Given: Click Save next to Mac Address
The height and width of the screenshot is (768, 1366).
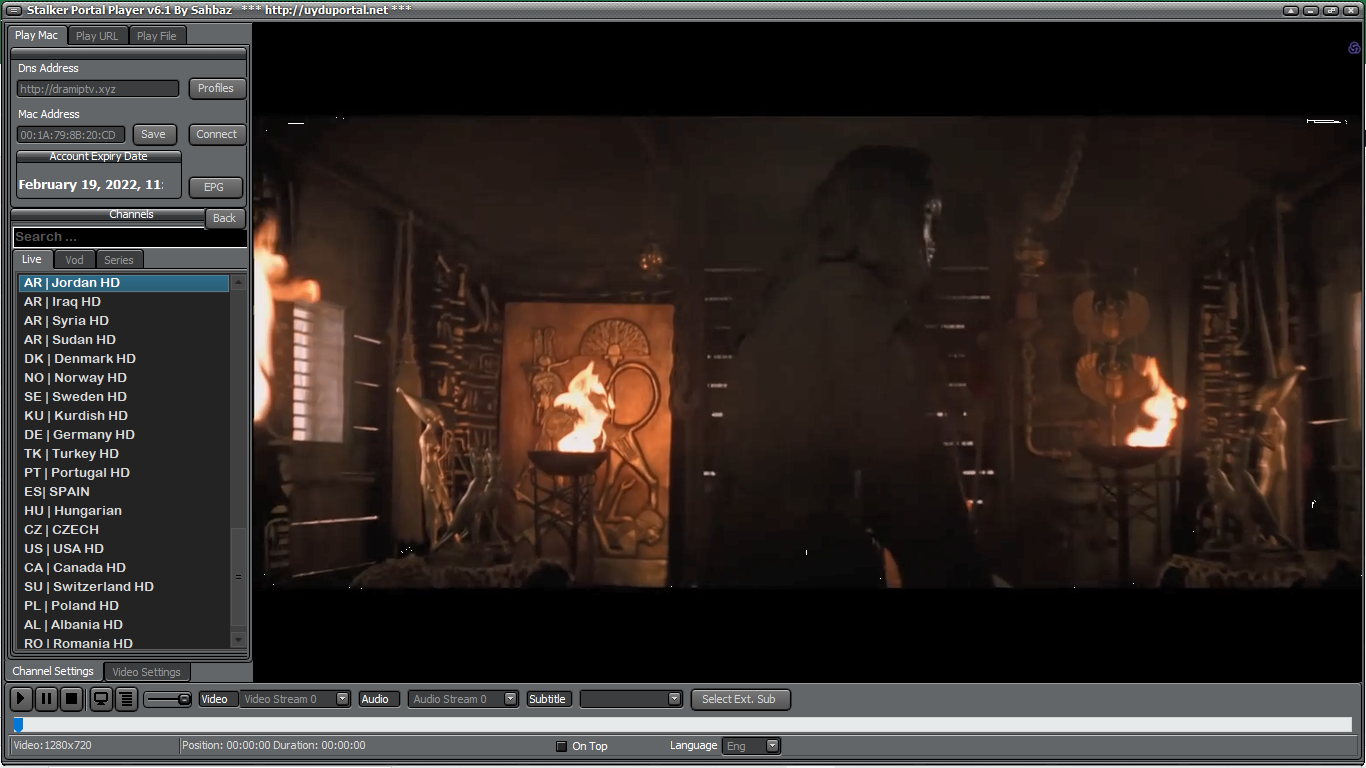Looking at the screenshot, I should [x=154, y=134].
